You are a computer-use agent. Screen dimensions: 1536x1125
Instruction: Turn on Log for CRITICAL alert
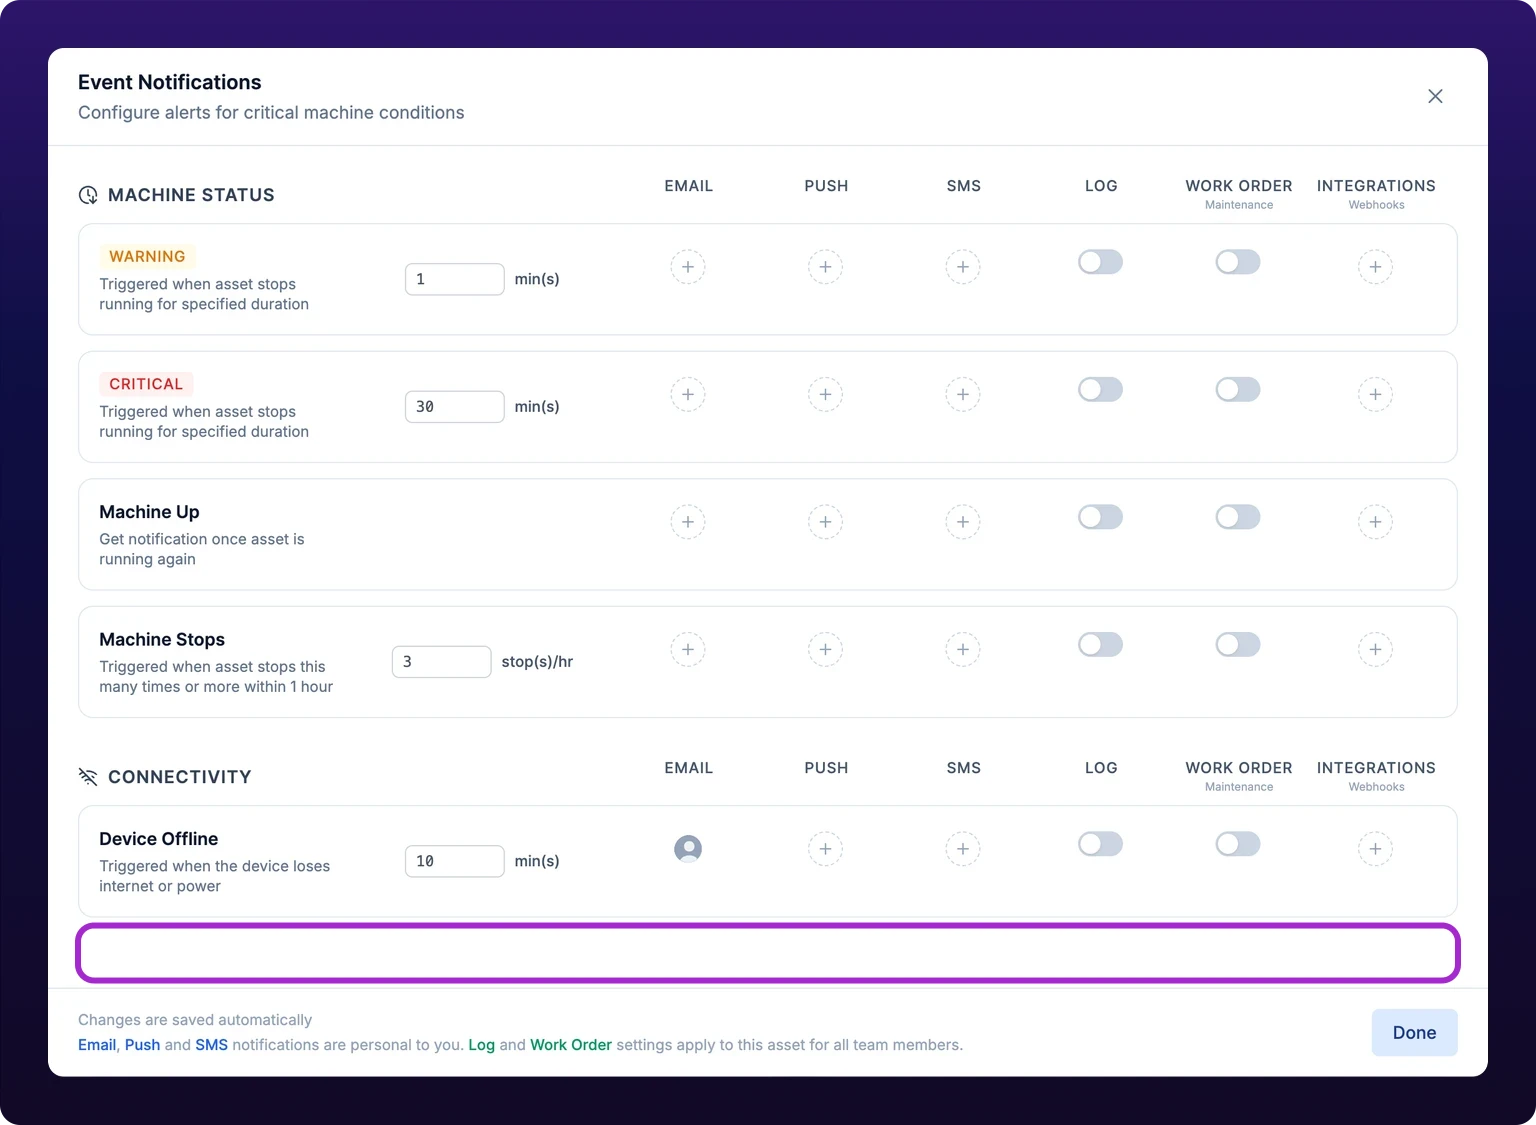point(1100,389)
